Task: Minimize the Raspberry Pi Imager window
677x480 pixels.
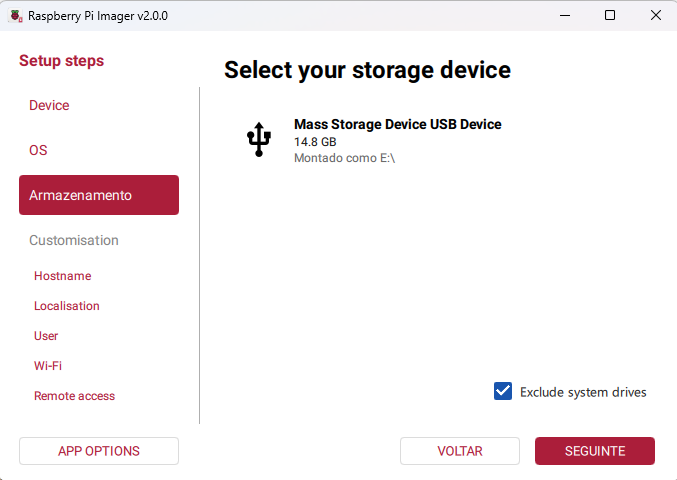Action: point(564,16)
